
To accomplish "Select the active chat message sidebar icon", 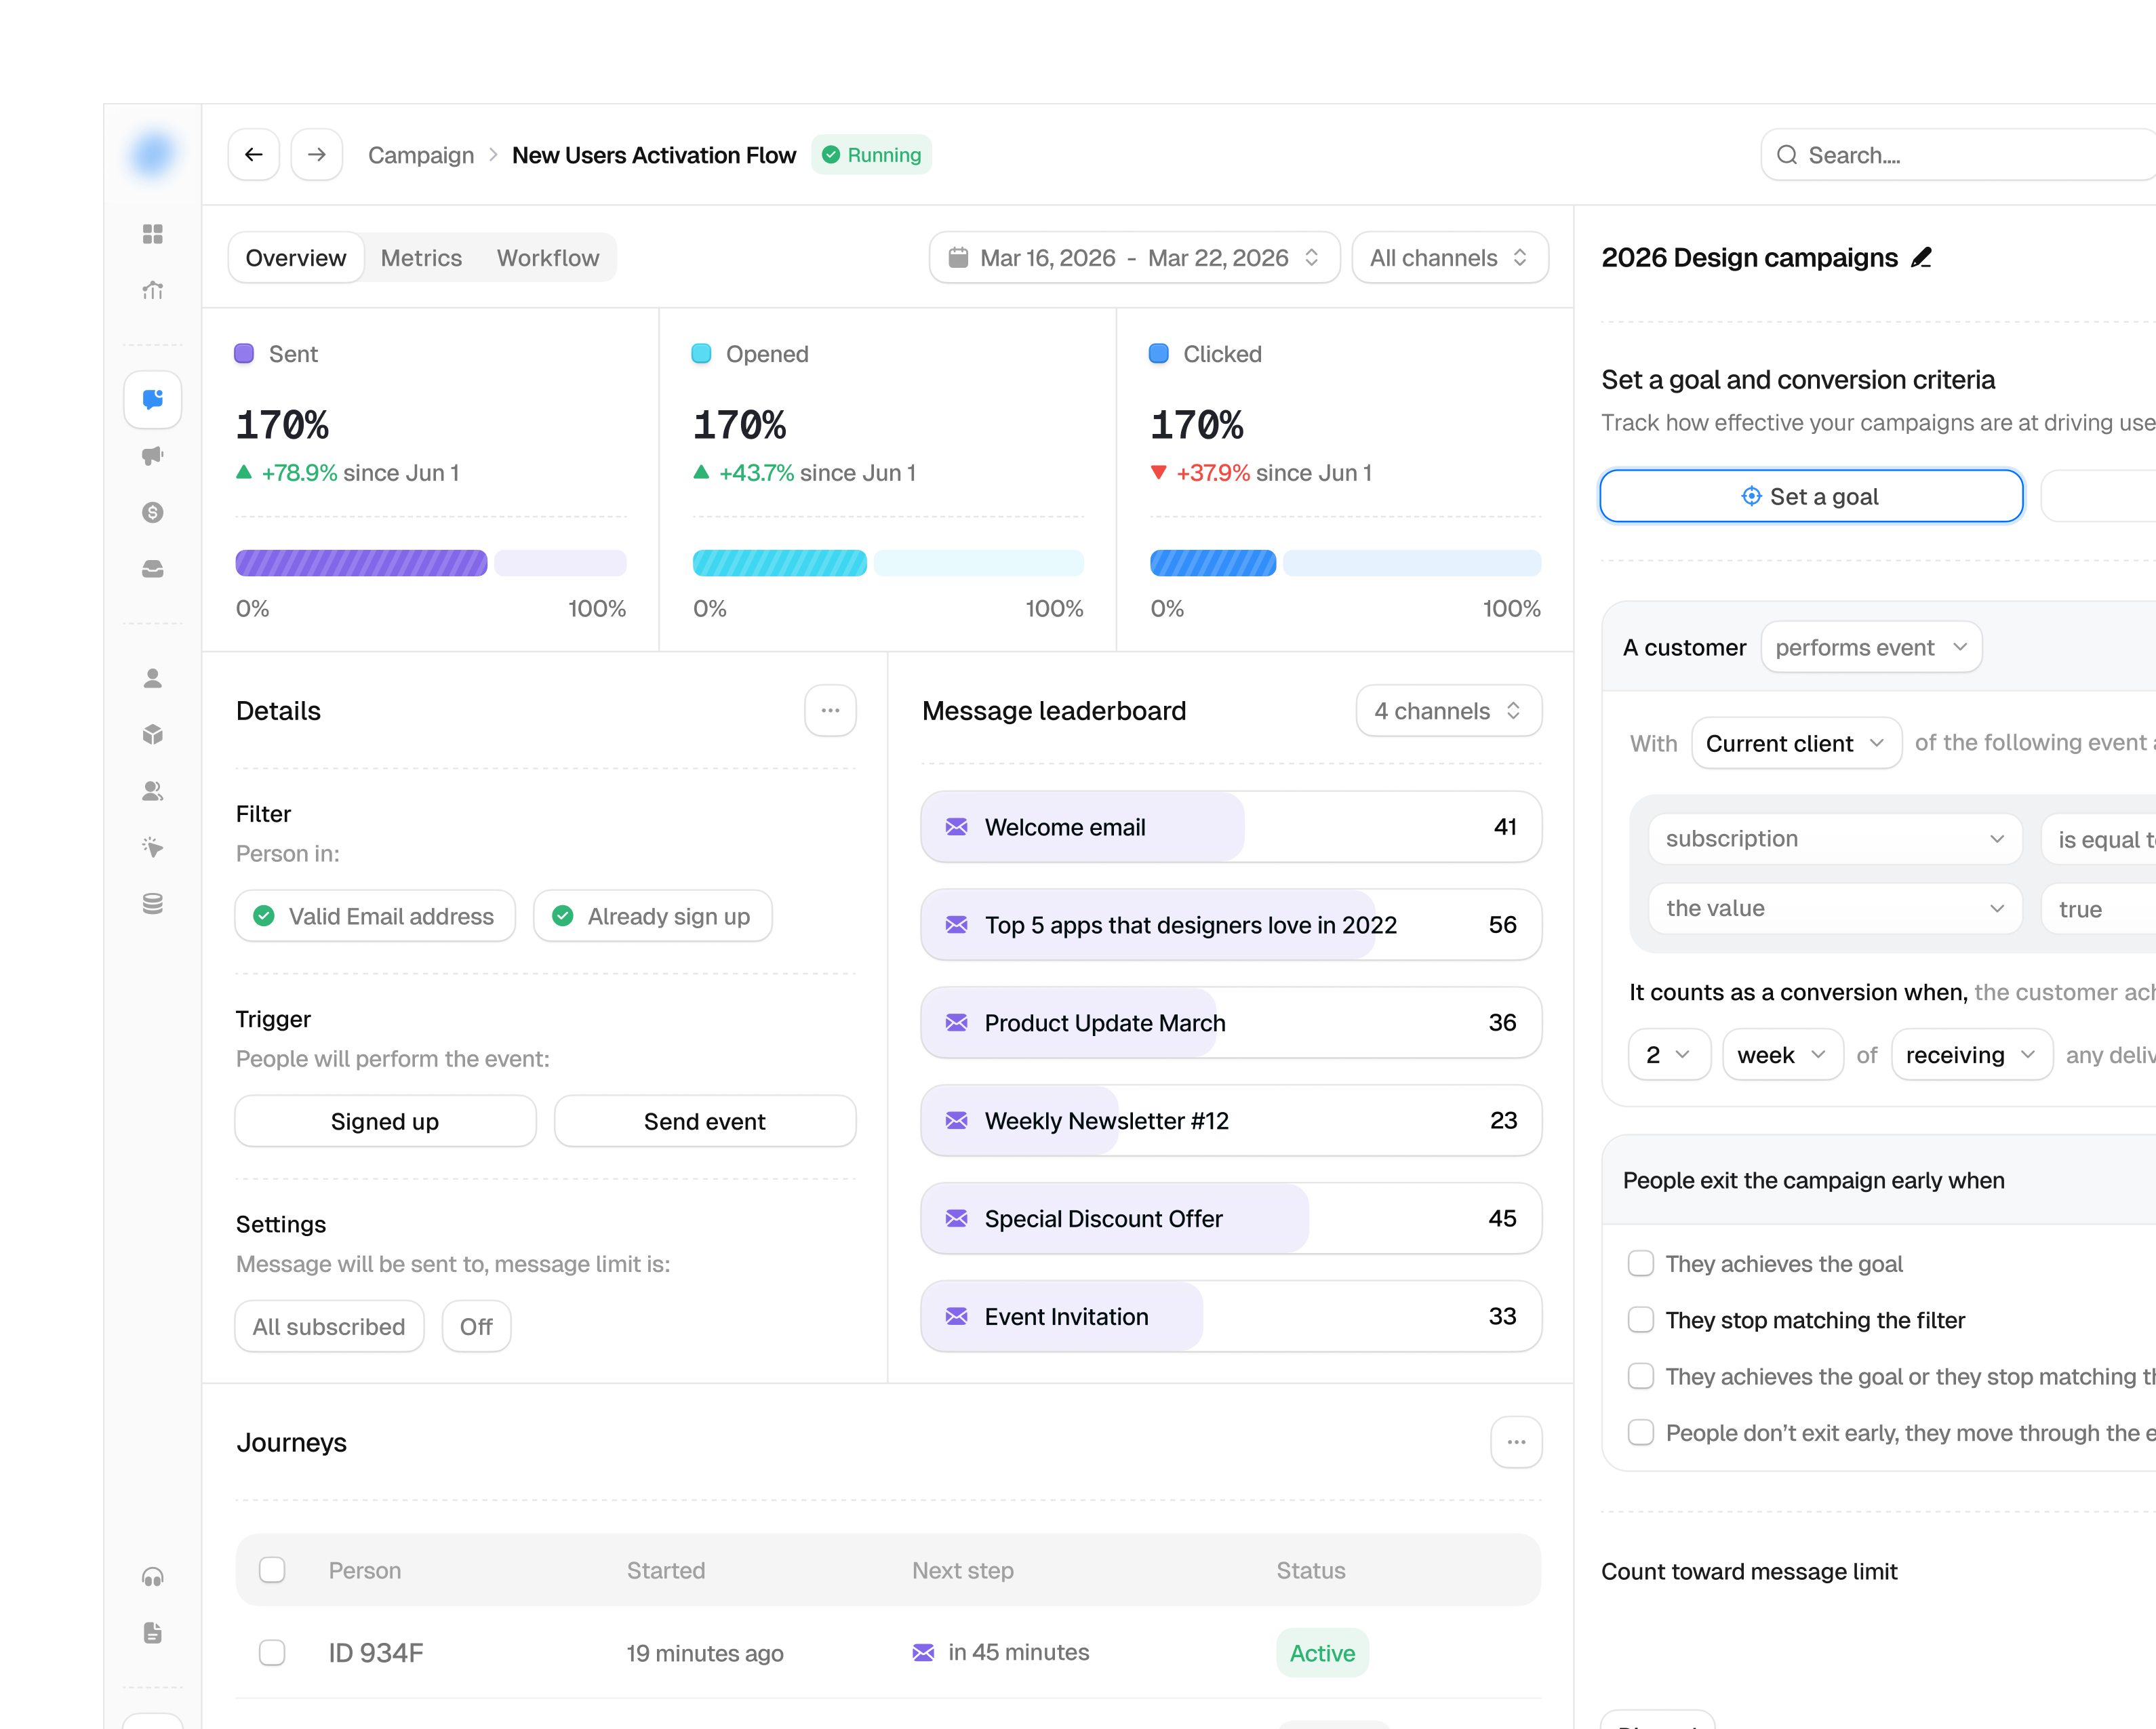I will [152, 400].
